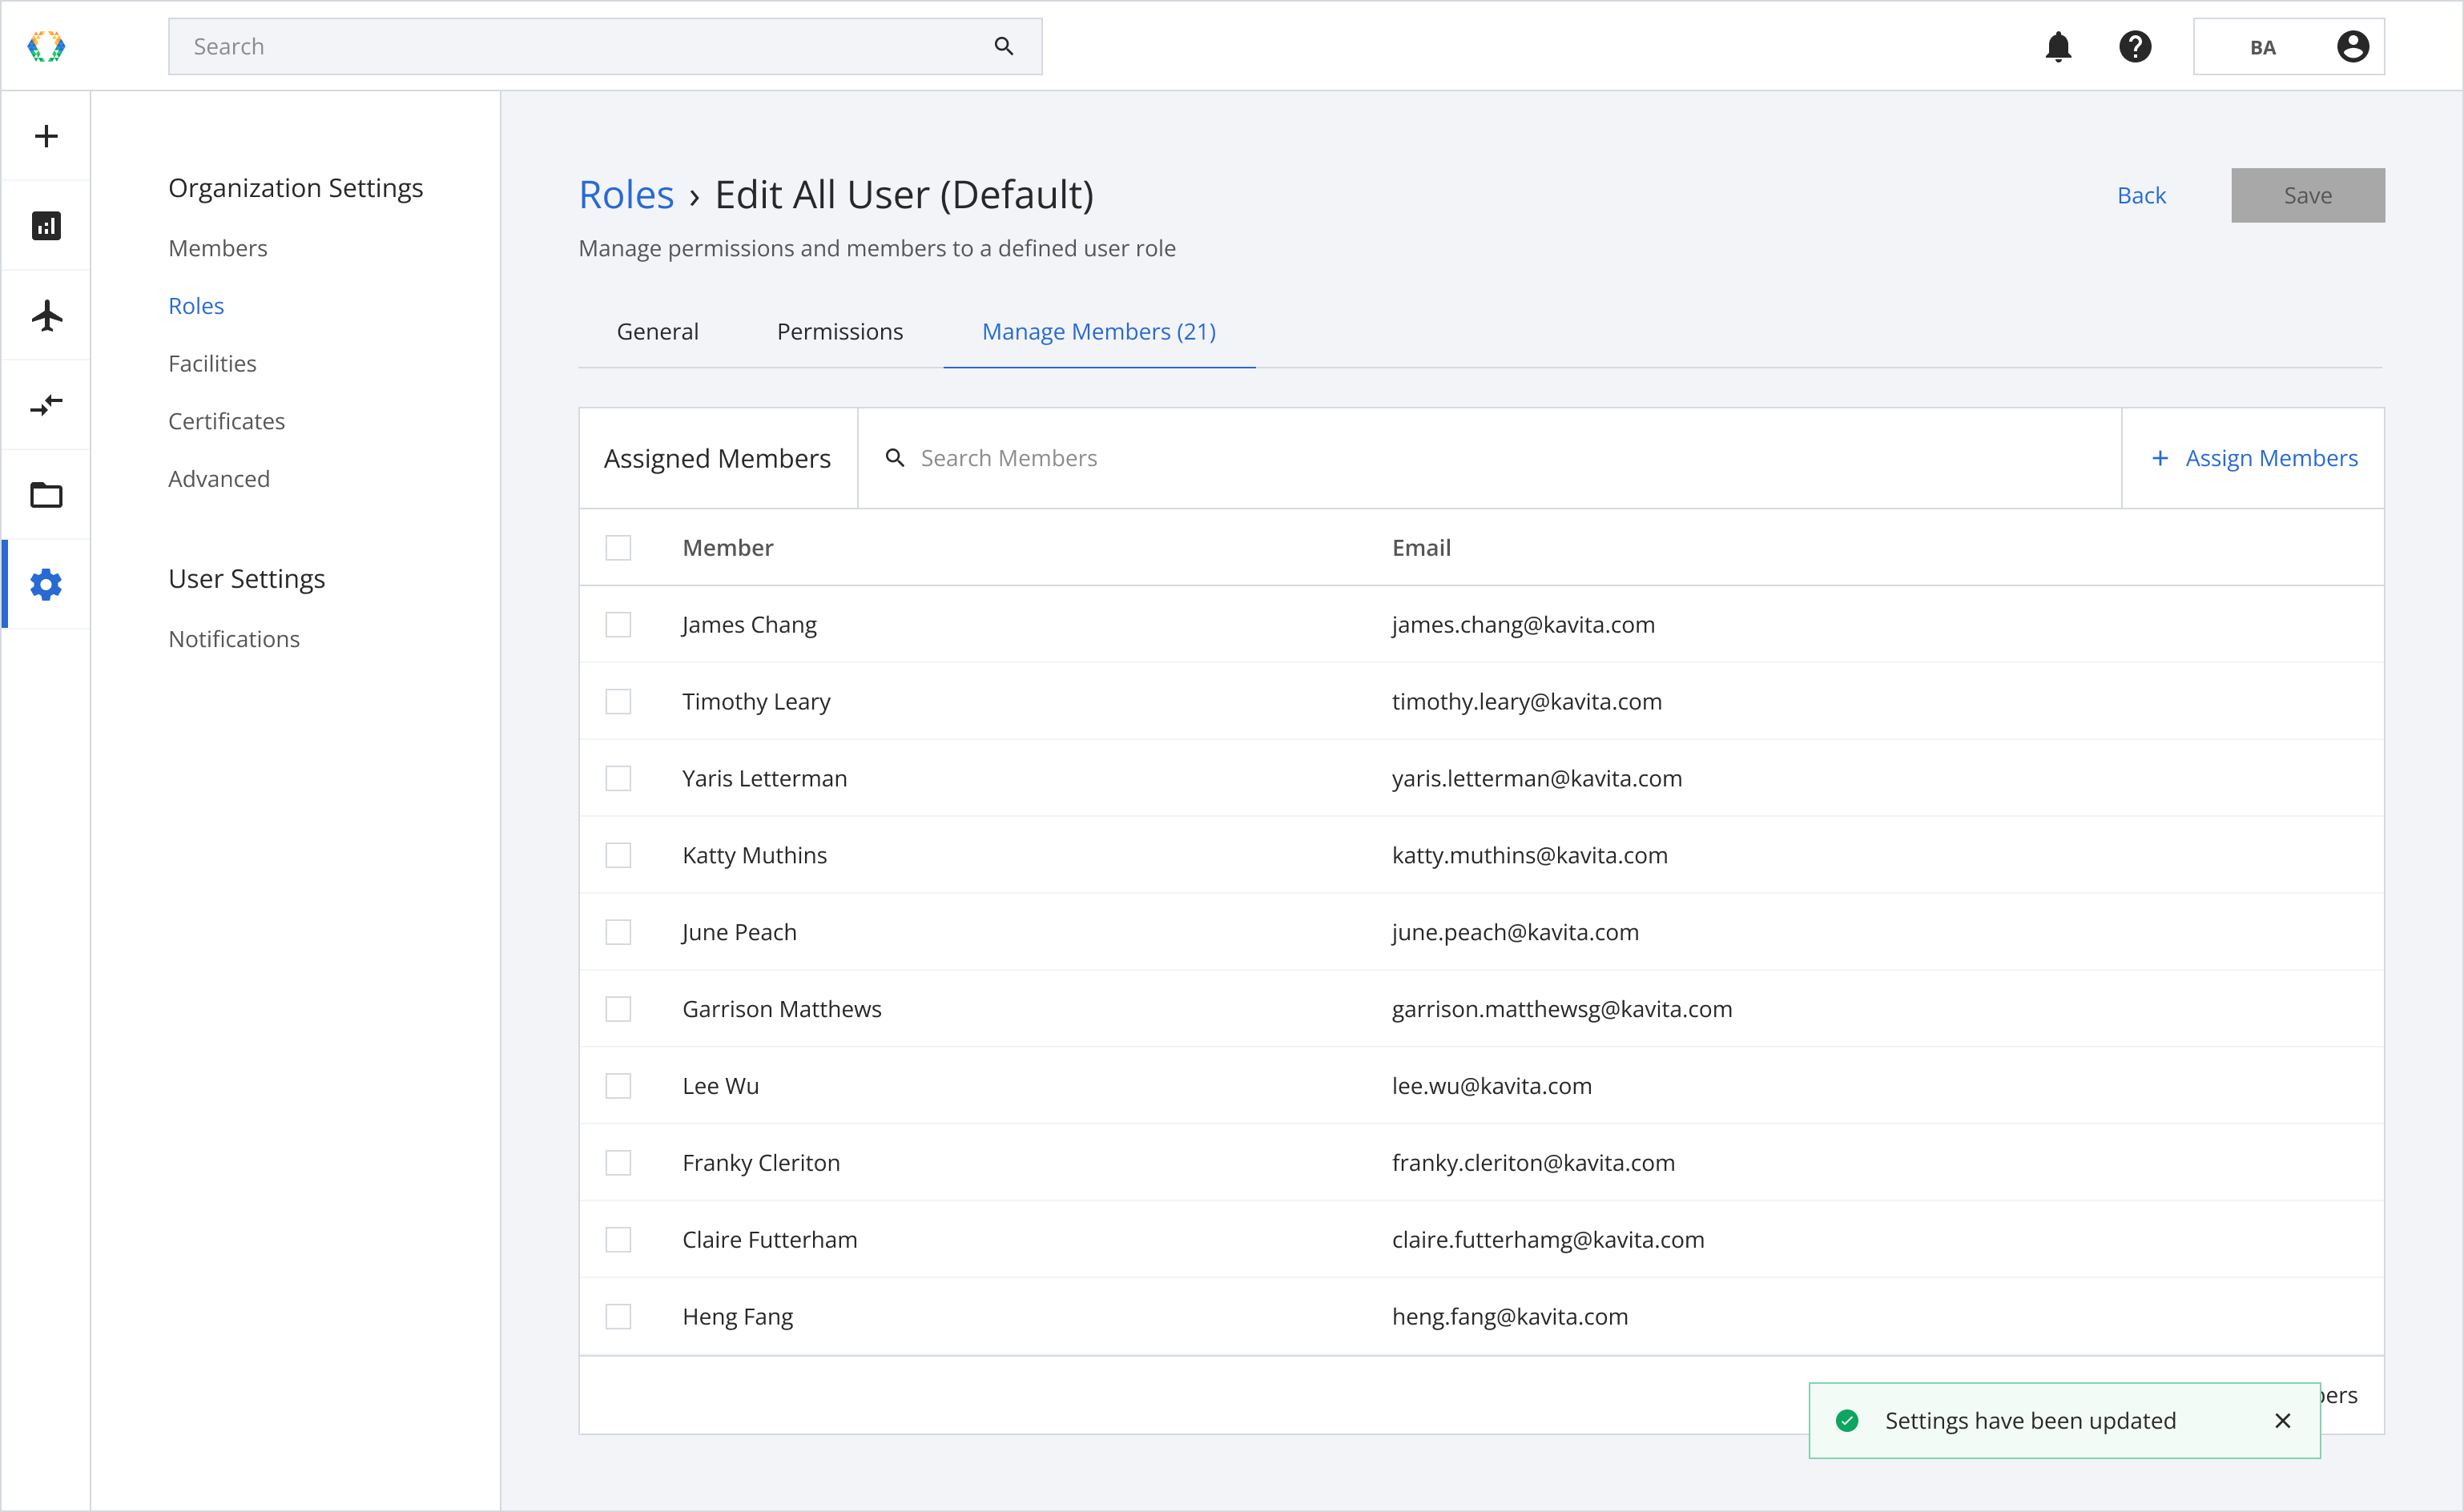
Task: Open the dashboard chart icon in sidebar
Action: tap(46, 226)
